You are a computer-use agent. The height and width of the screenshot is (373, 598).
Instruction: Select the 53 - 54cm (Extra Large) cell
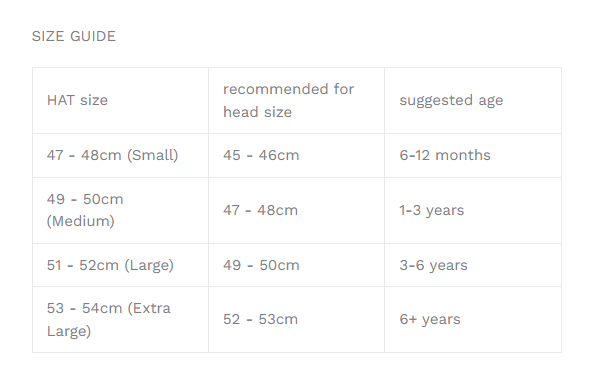pyautogui.click(x=121, y=320)
